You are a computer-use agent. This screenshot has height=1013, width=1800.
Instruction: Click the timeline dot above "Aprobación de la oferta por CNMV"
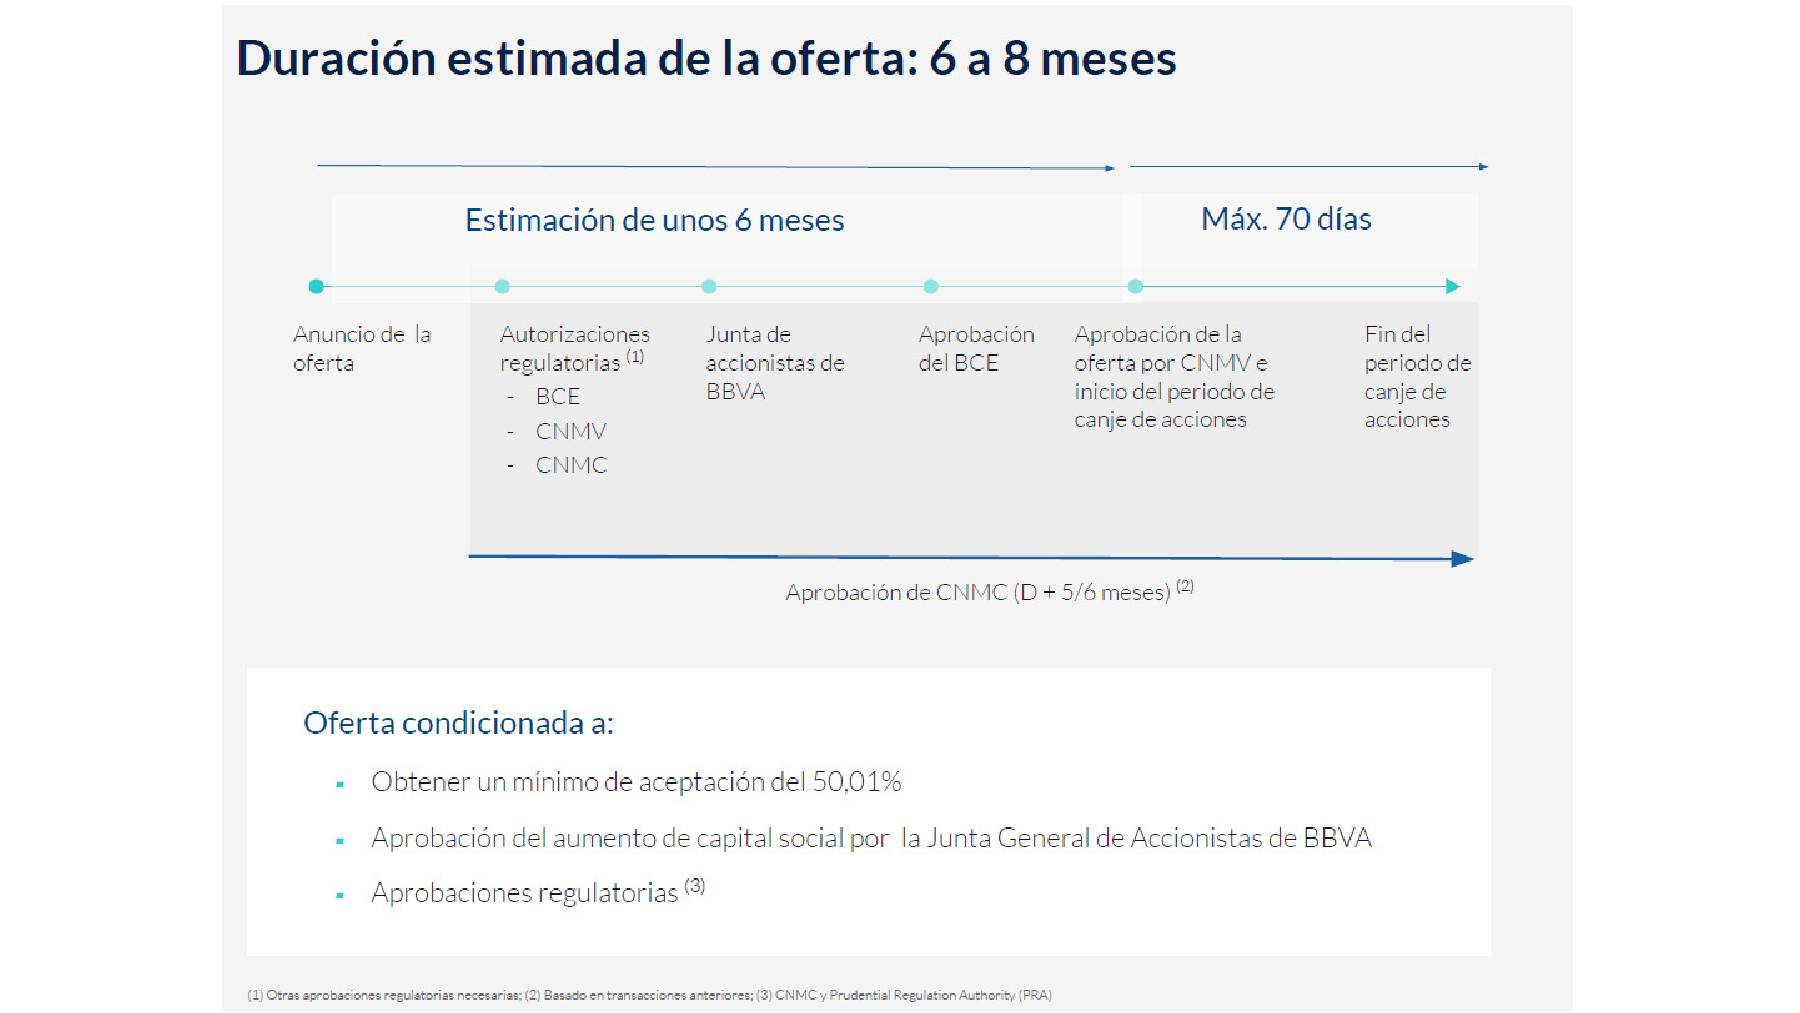(1135, 286)
